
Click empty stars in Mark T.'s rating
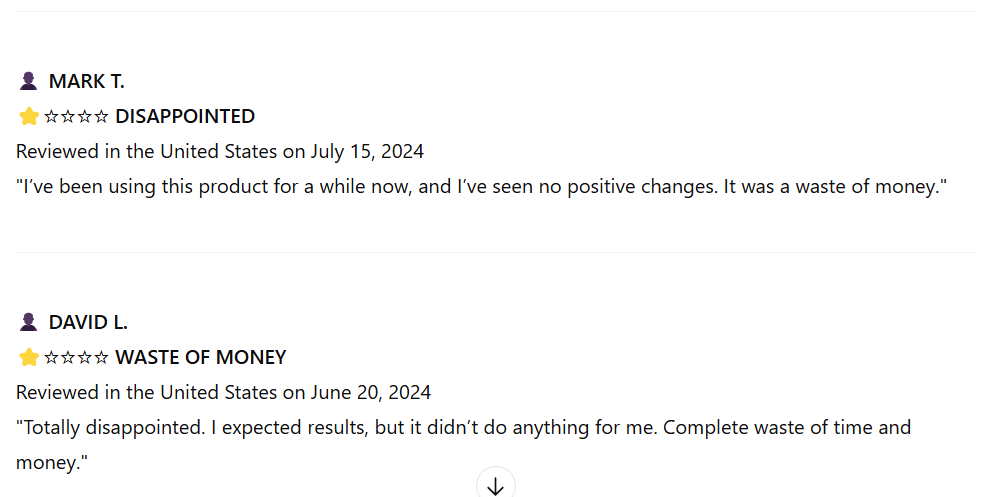[x=77, y=117]
